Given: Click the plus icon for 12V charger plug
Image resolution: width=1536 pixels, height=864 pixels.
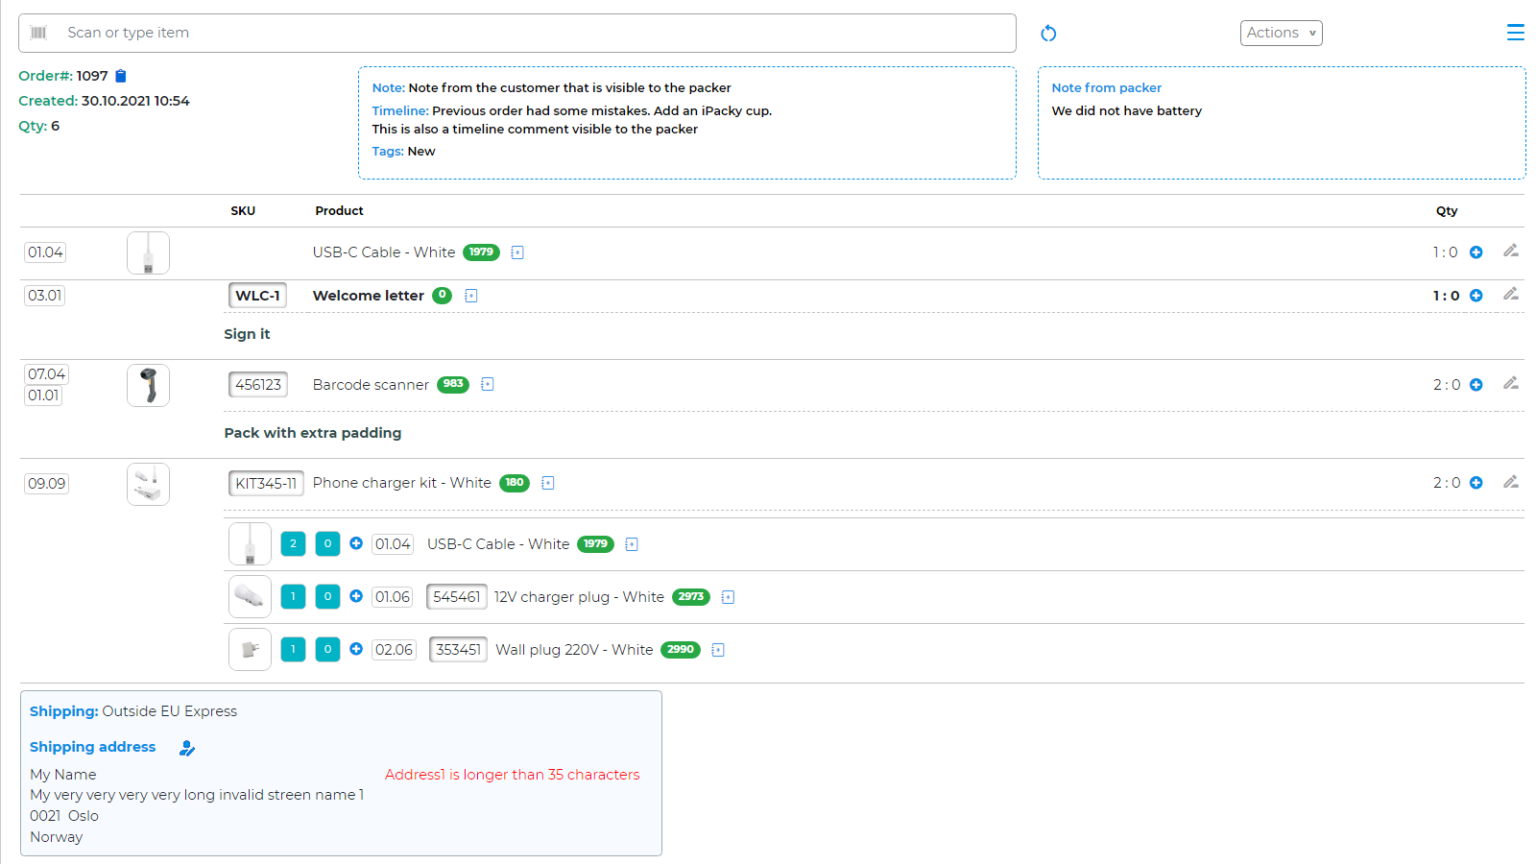Looking at the screenshot, I should (x=356, y=597).
